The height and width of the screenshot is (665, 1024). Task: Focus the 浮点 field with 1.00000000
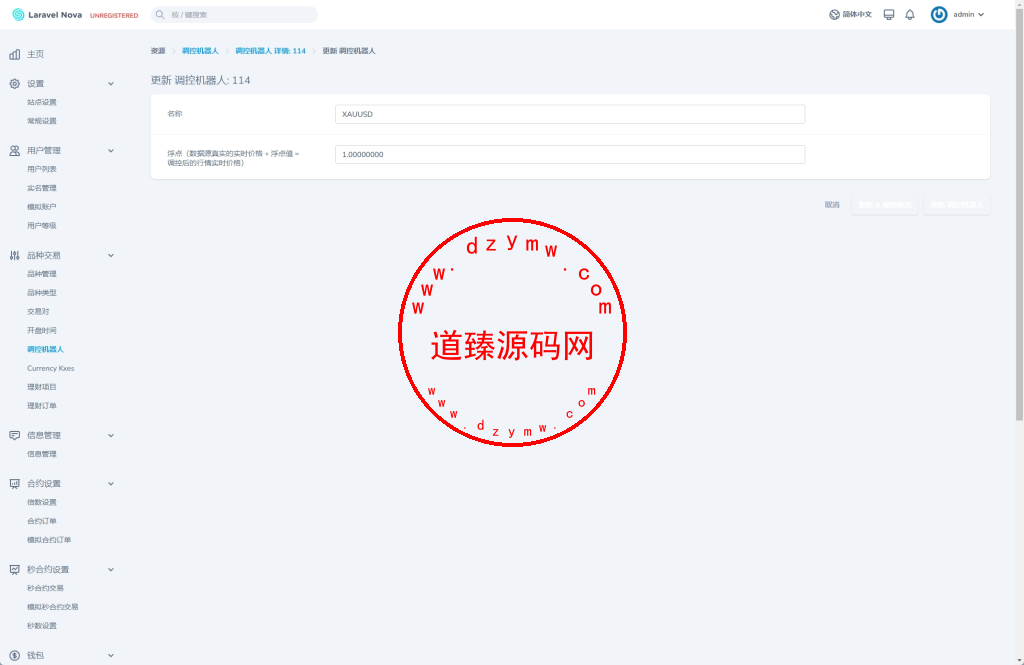point(569,155)
